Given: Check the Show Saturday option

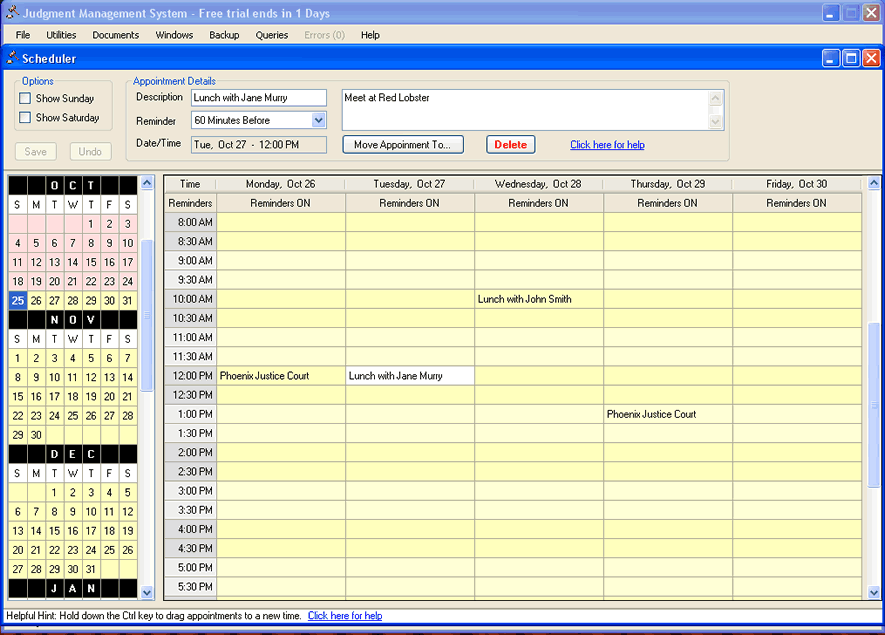Looking at the screenshot, I should tap(26, 117).
